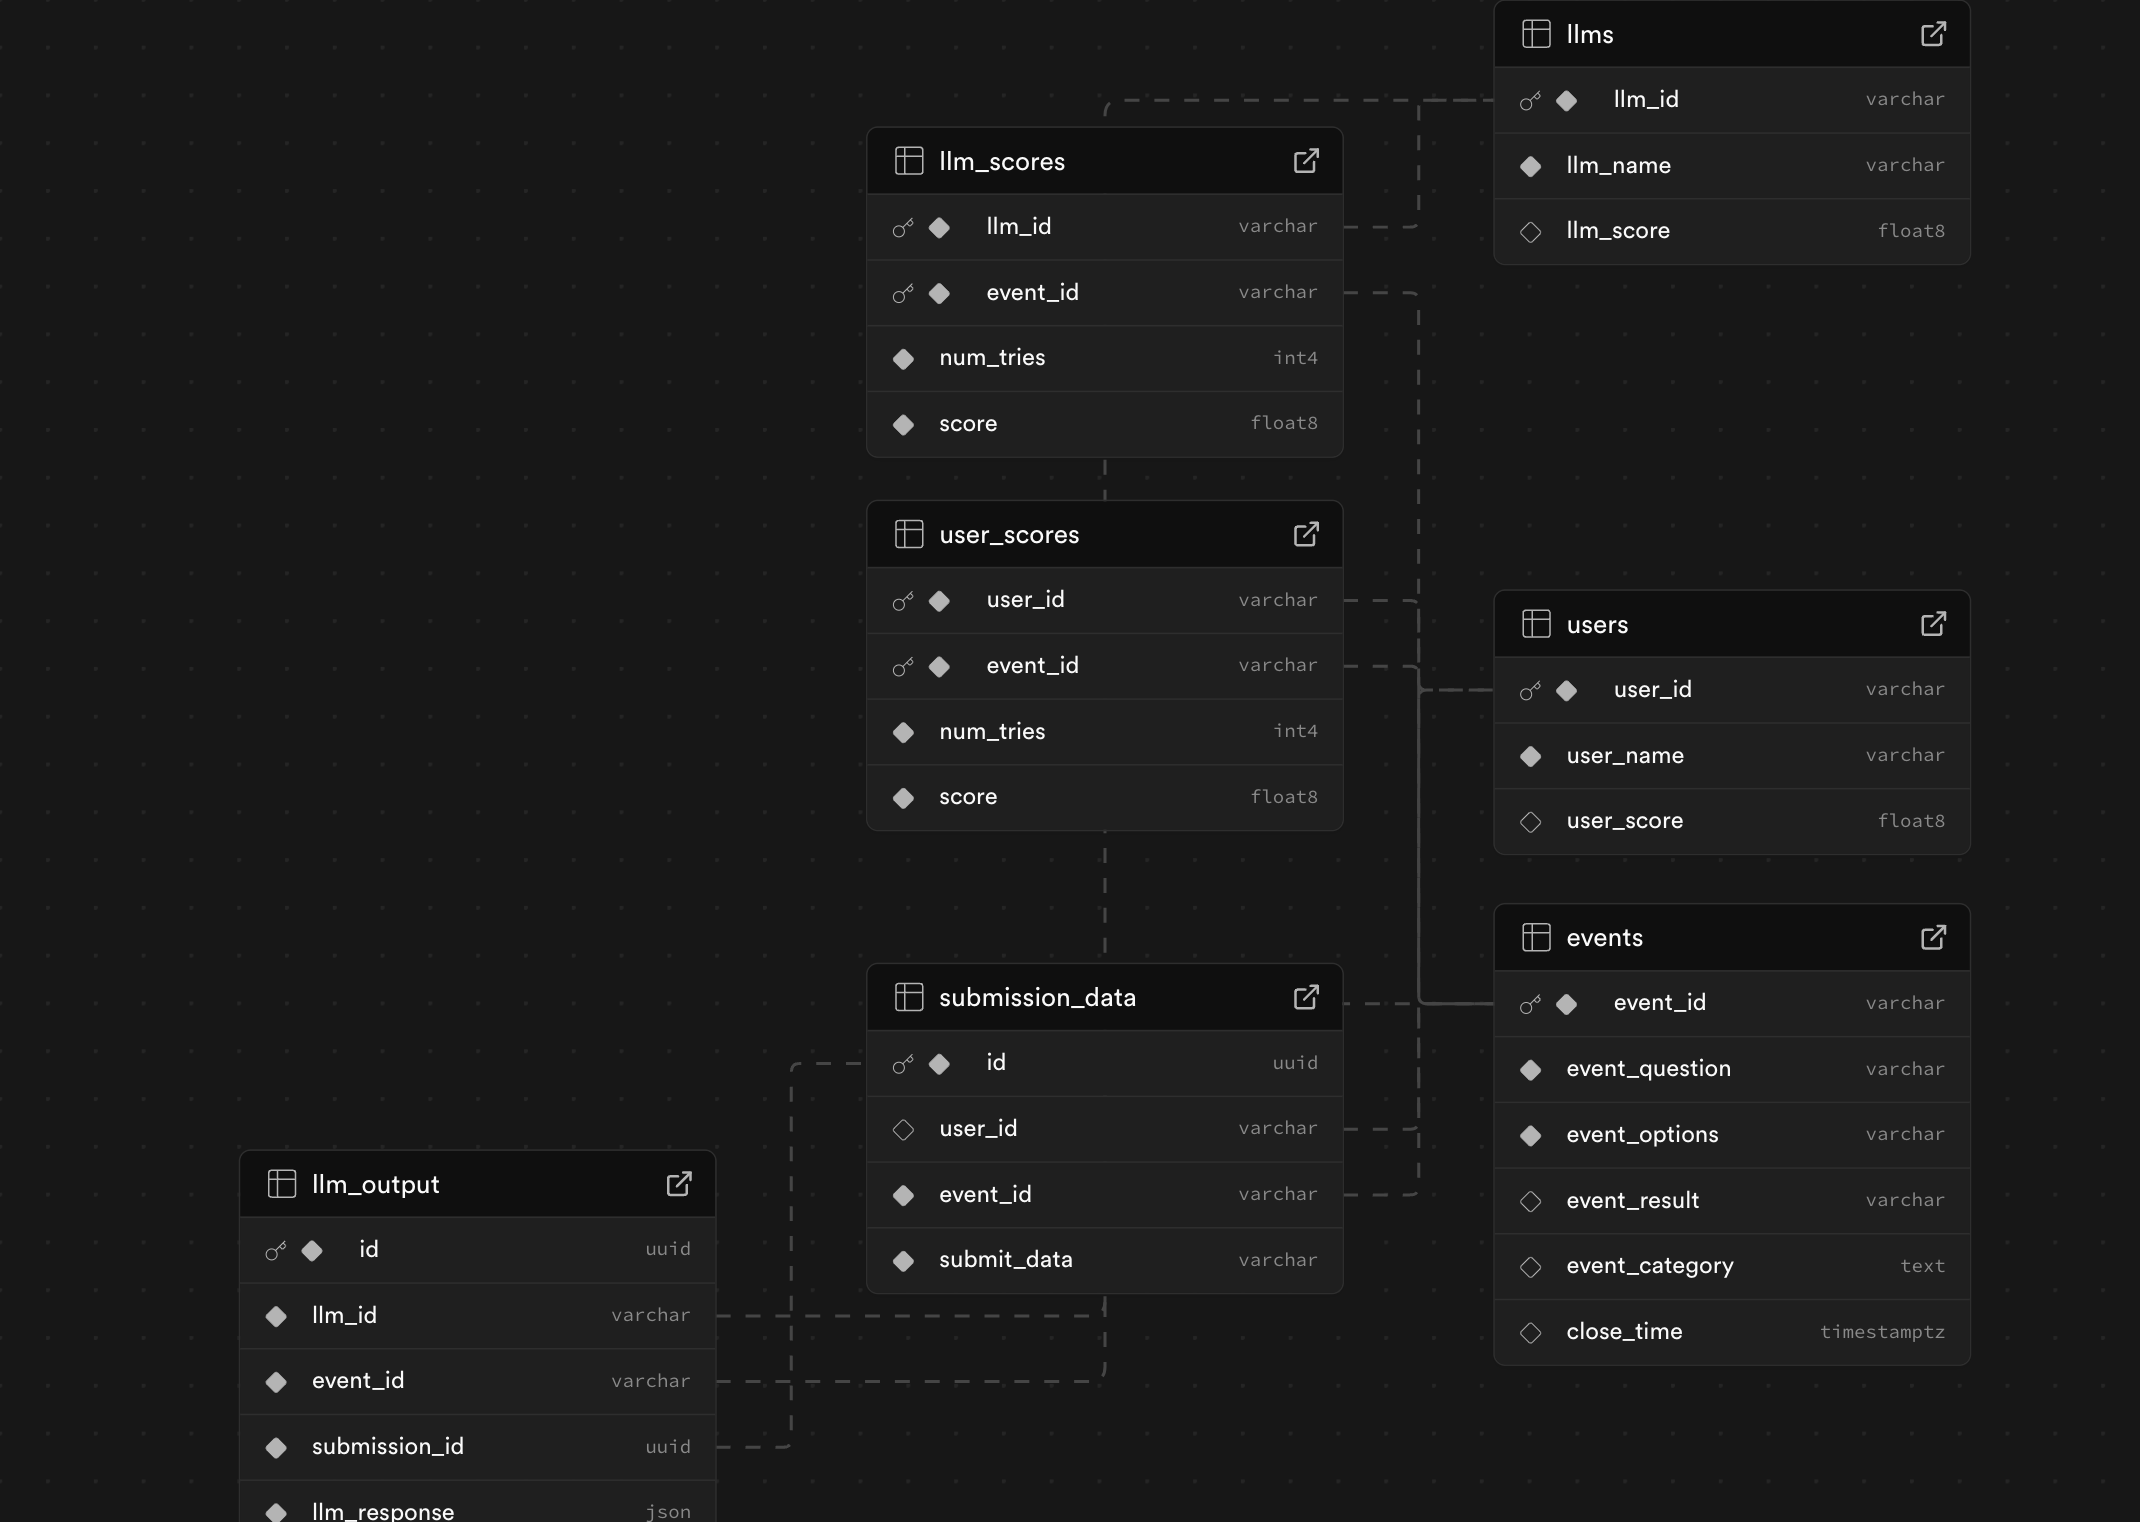Open llm_output table link icon
Viewport: 2140px width, 1522px height.
(679, 1184)
